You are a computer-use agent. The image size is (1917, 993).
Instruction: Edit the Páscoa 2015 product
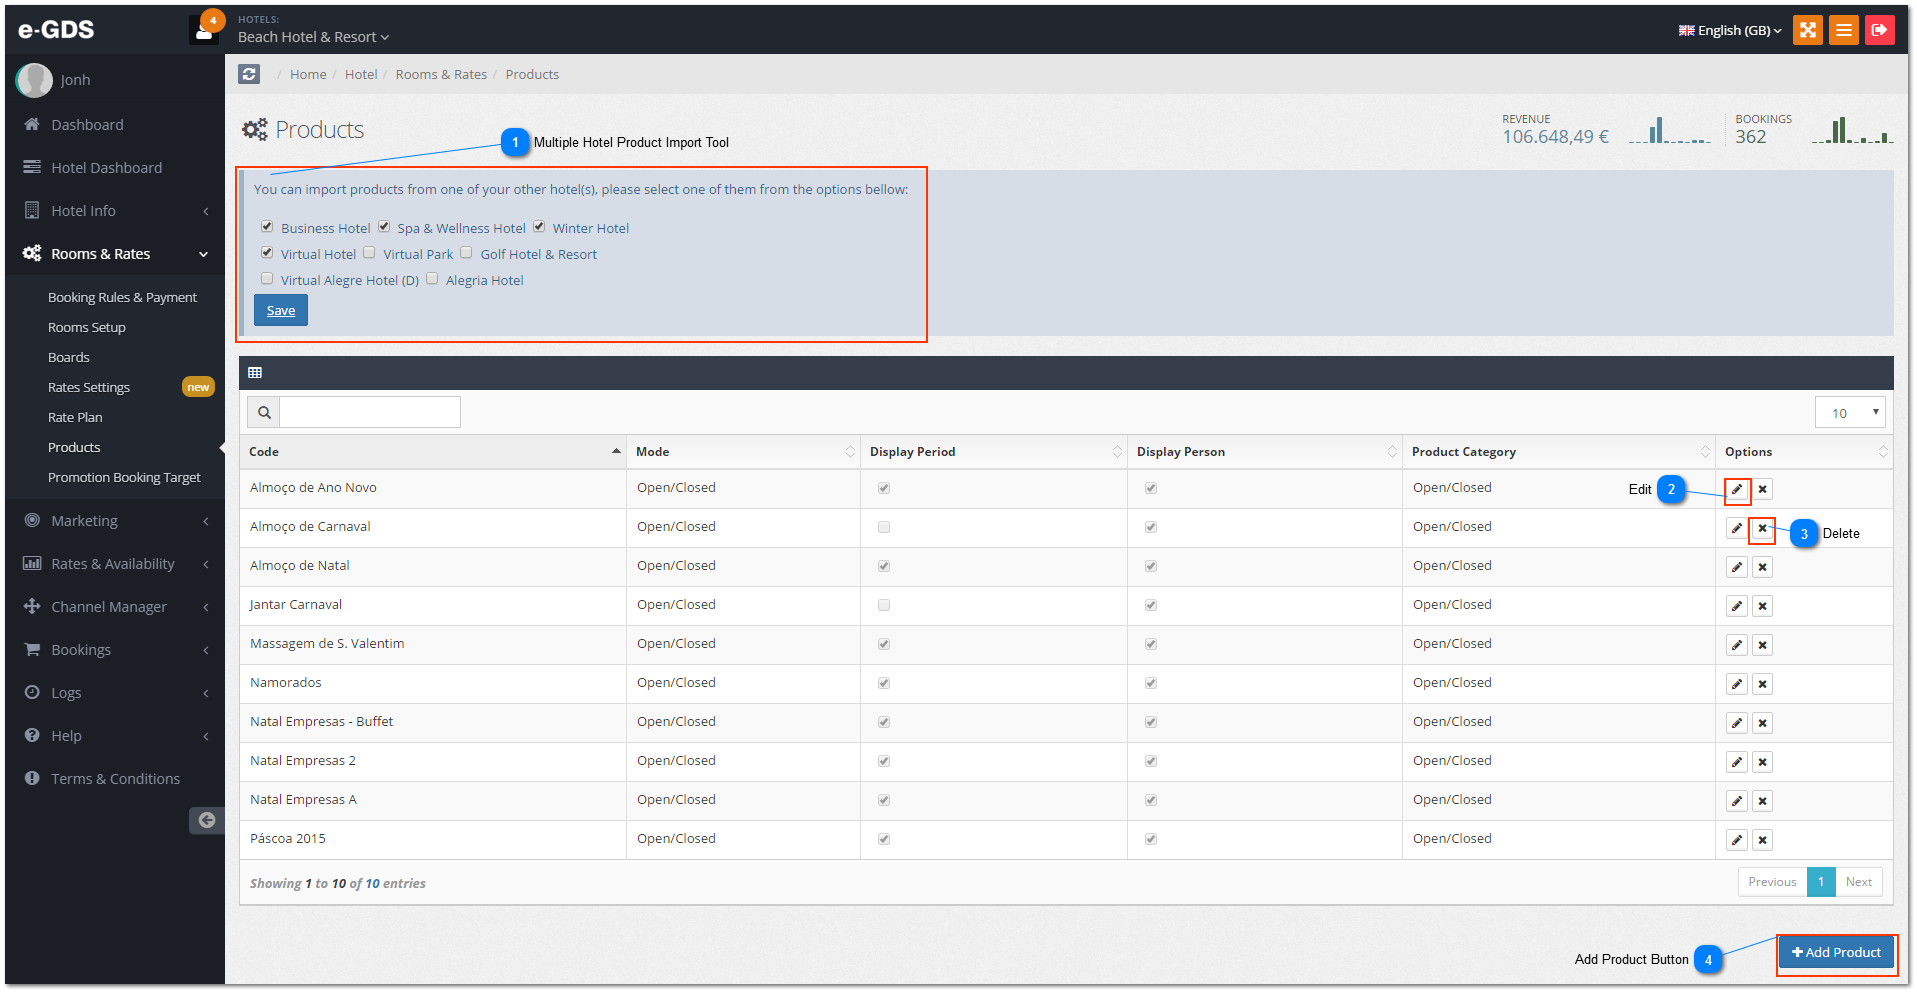[x=1737, y=840]
